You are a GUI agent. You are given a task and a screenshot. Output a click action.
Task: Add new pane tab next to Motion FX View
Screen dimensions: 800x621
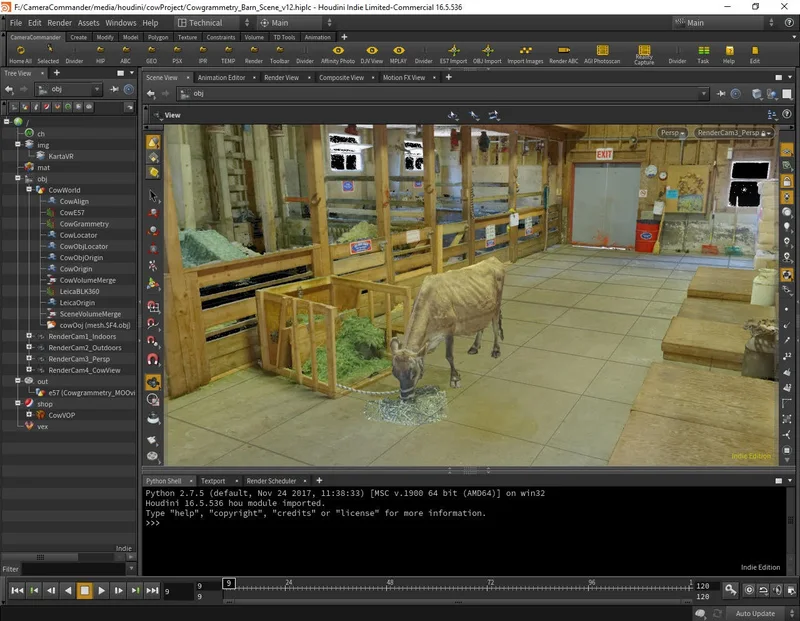448,77
